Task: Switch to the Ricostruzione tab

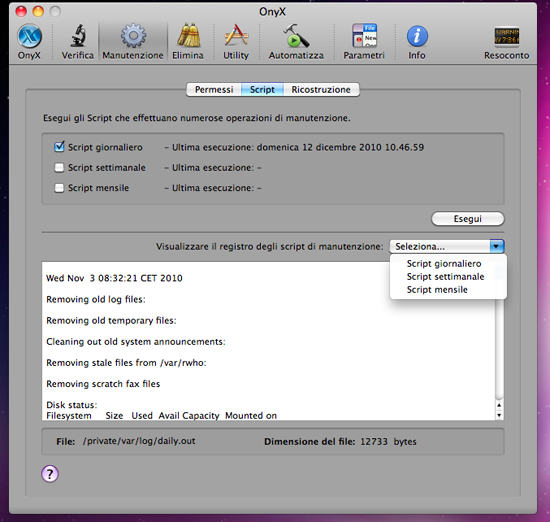Action: pyautogui.click(x=321, y=89)
